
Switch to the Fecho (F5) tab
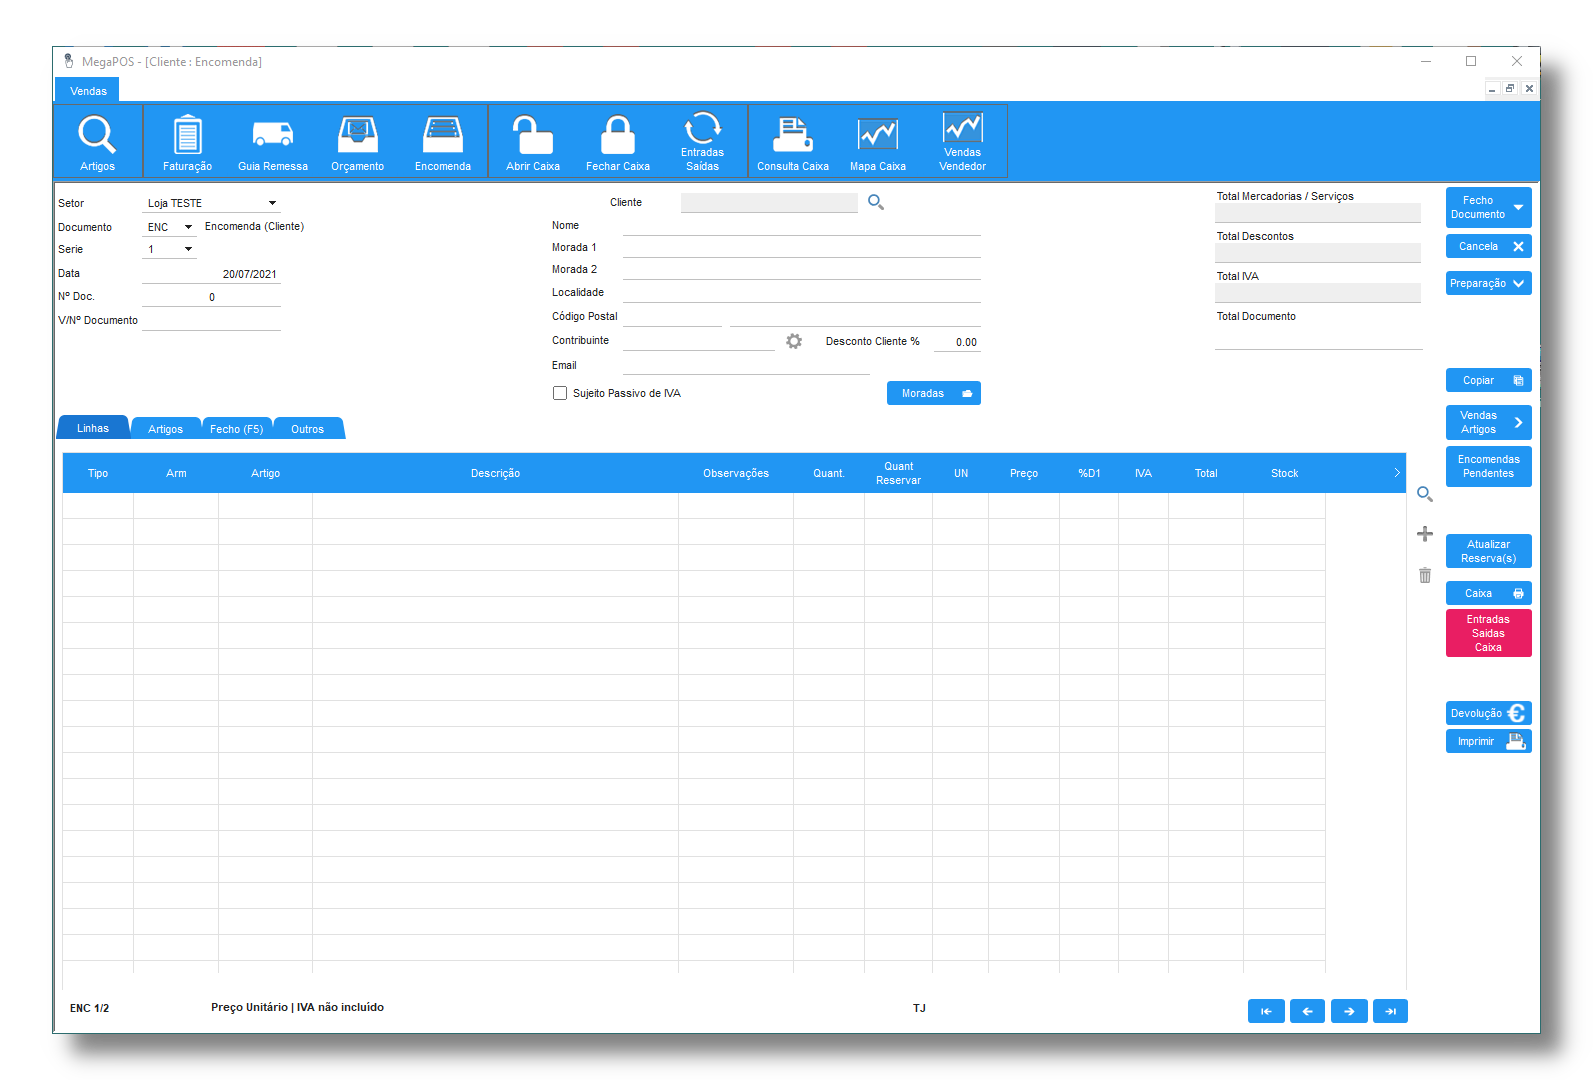point(236,429)
